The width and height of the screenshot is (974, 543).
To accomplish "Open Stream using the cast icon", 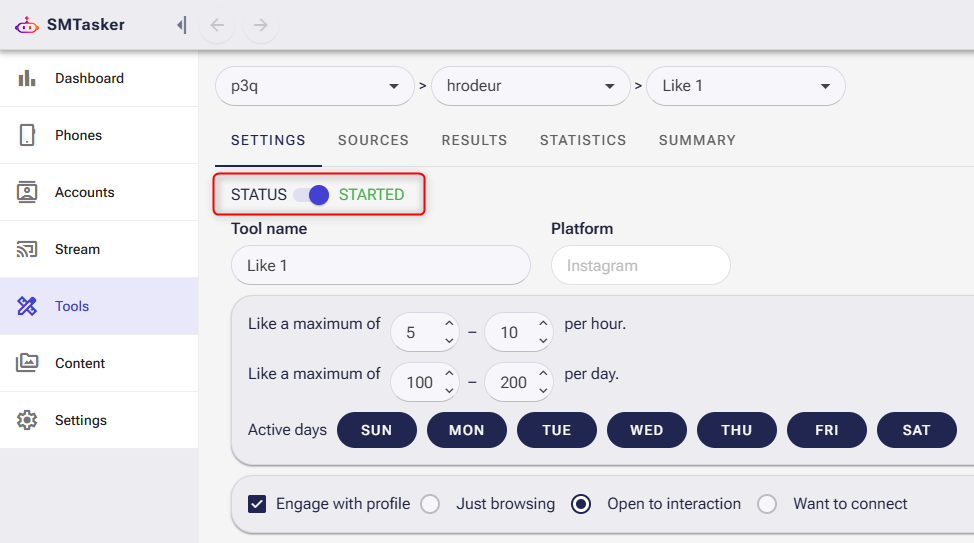I will (27, 249).
